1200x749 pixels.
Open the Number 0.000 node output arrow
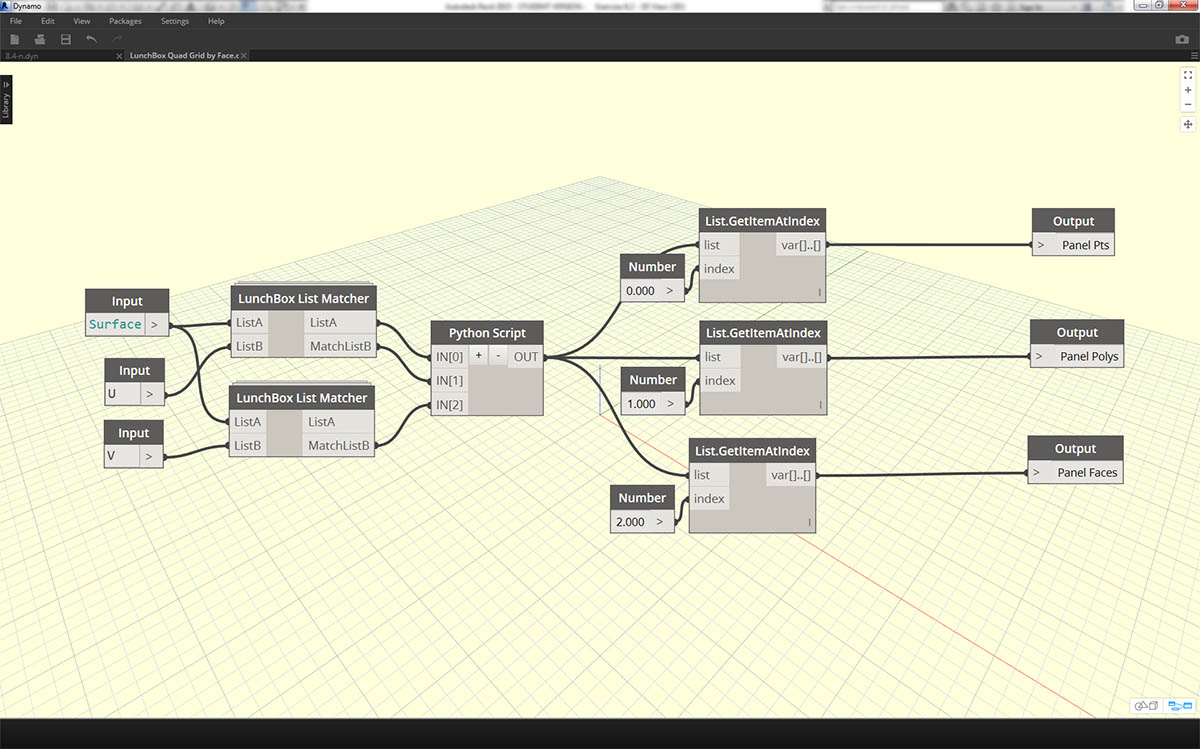click(670, 291)
